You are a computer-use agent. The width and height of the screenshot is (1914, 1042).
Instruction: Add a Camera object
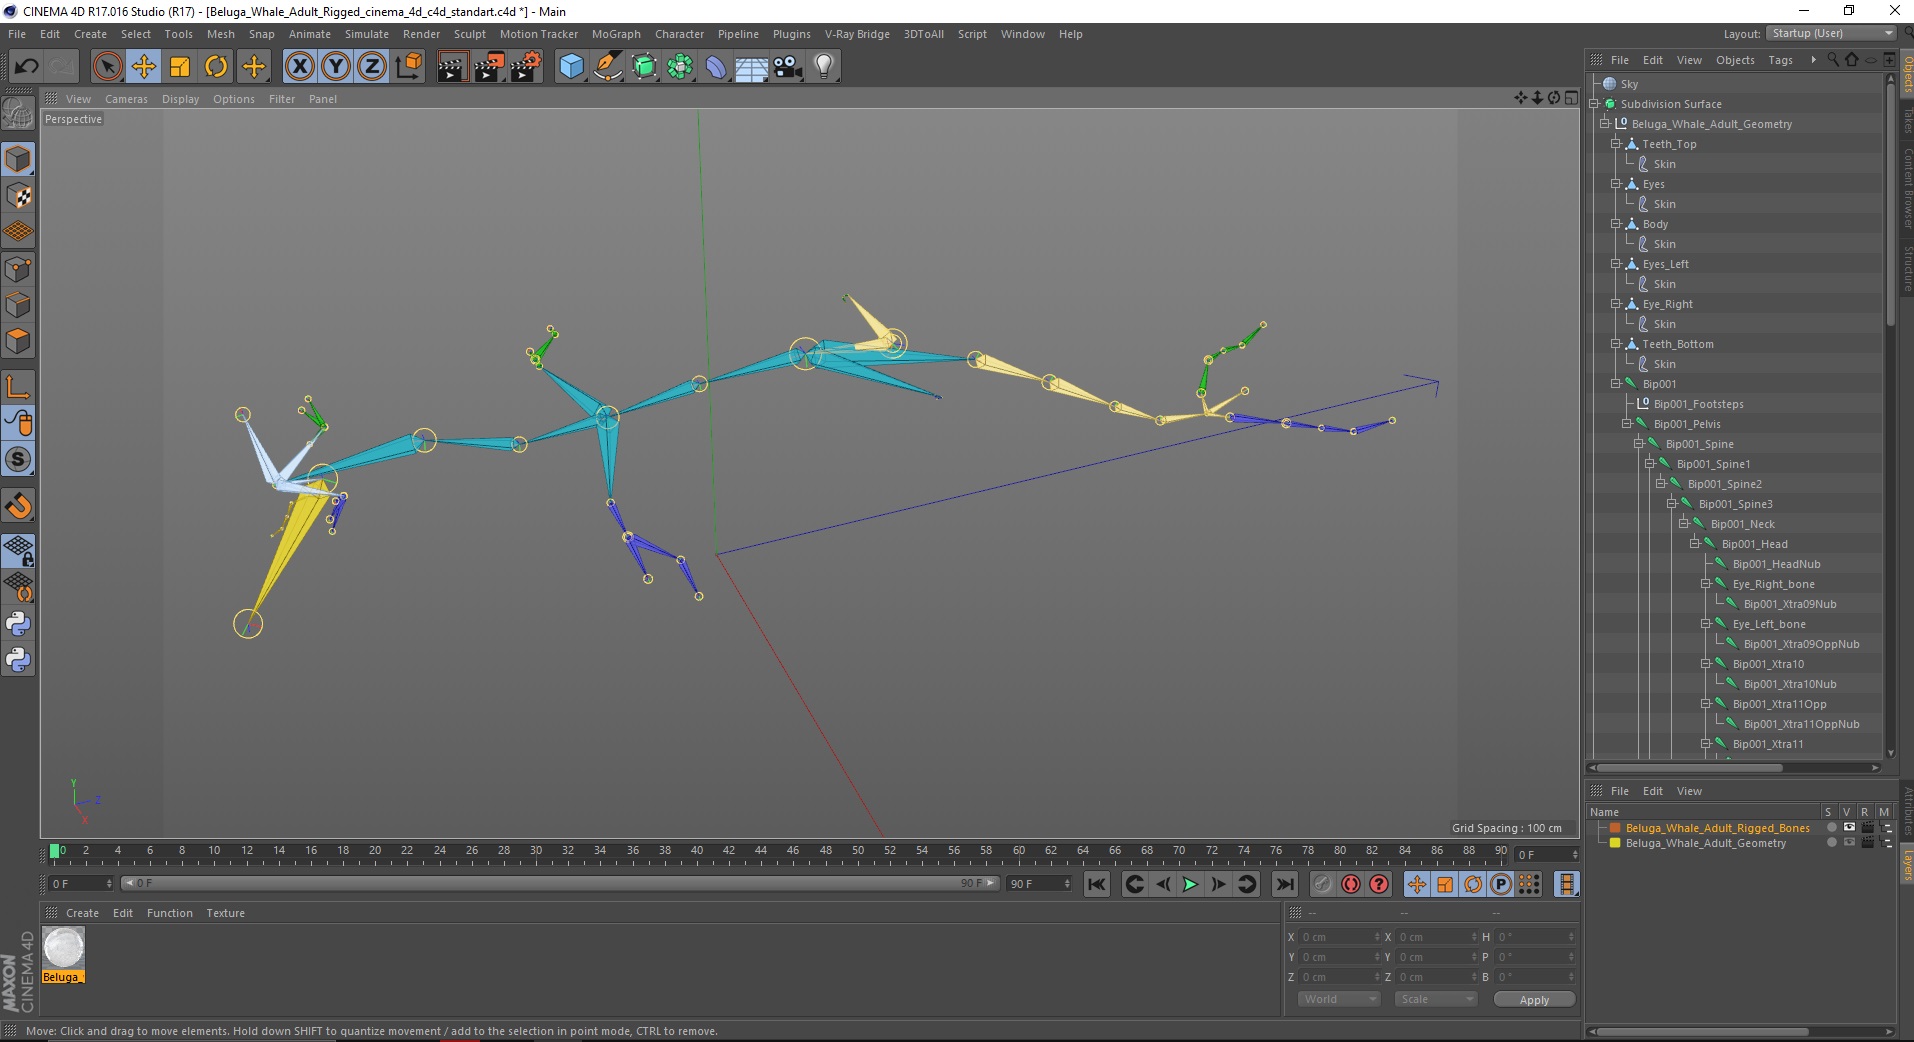[x=788, y=67]
